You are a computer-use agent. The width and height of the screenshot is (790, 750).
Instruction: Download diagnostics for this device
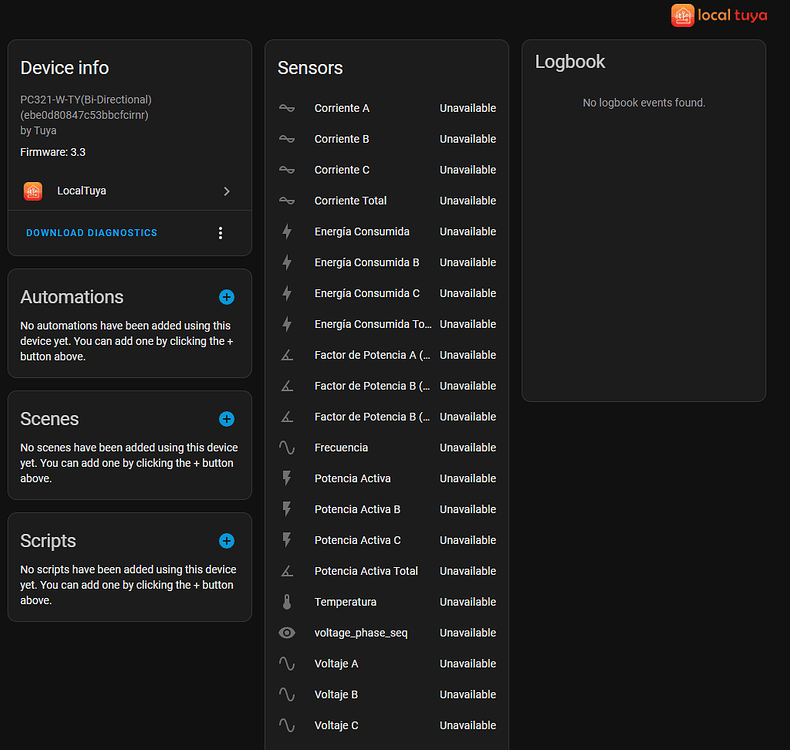click(92, 233)
